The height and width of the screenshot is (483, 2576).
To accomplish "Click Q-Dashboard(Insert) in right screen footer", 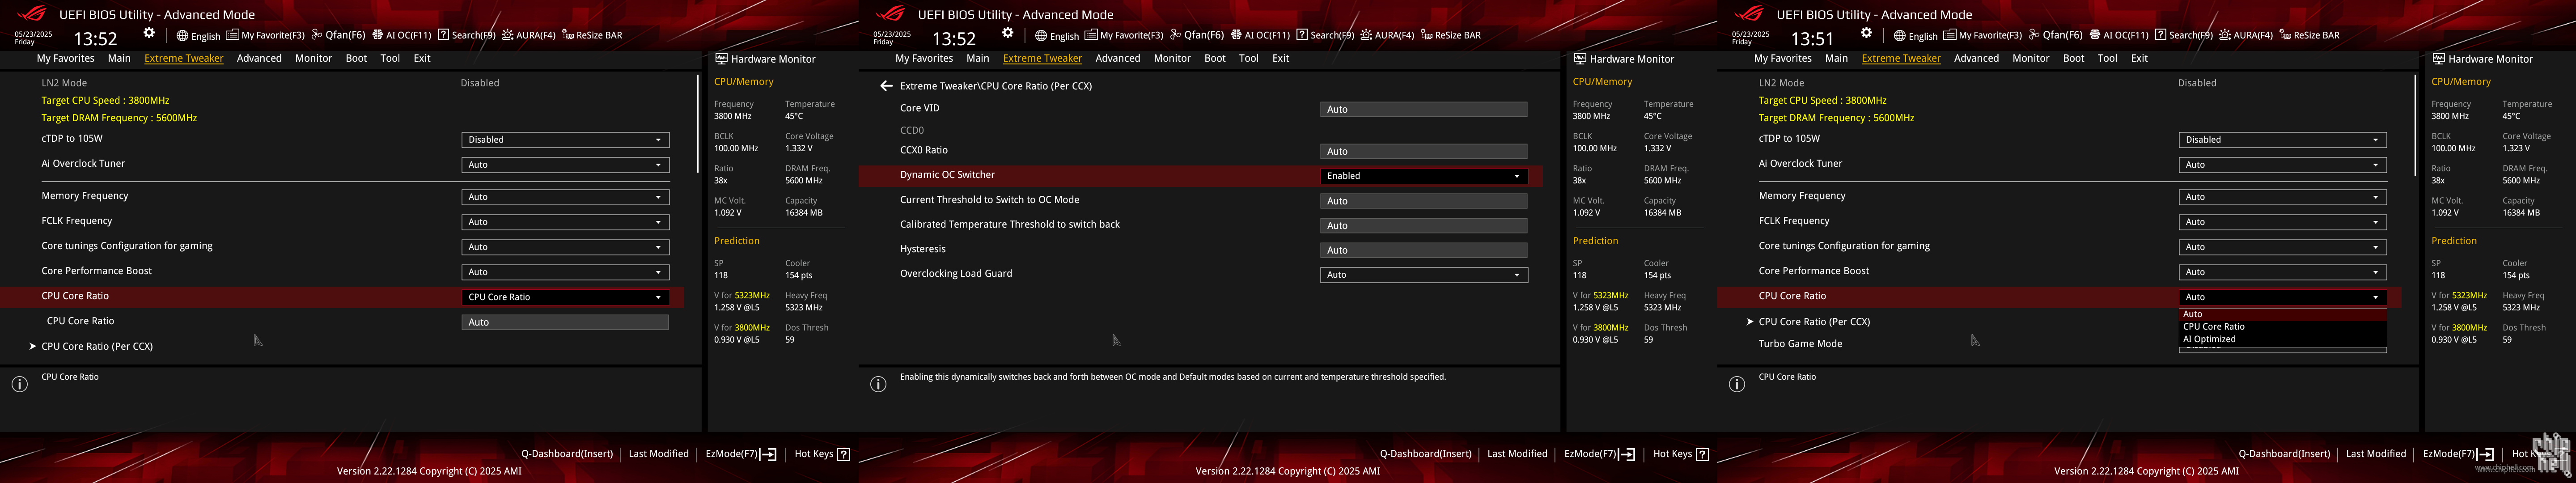I will tap(2284, 454).
